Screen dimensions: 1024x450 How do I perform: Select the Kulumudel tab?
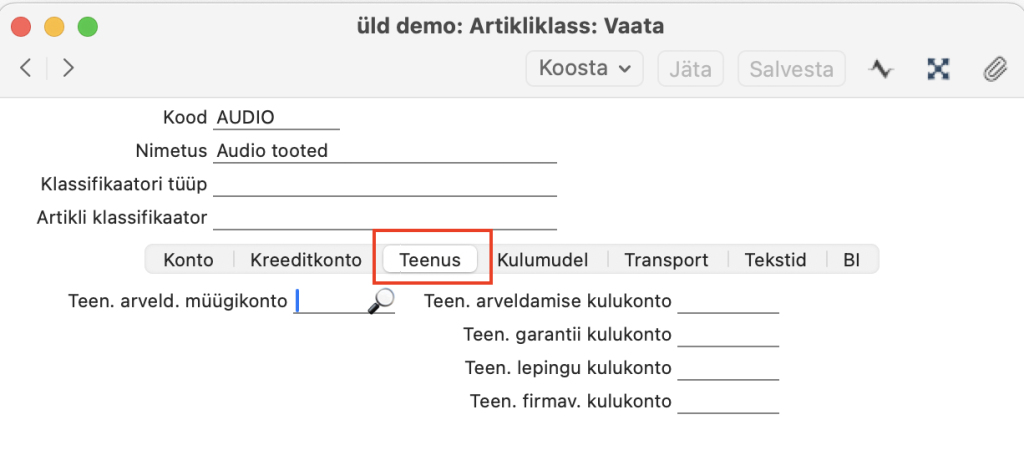(542, 260)
